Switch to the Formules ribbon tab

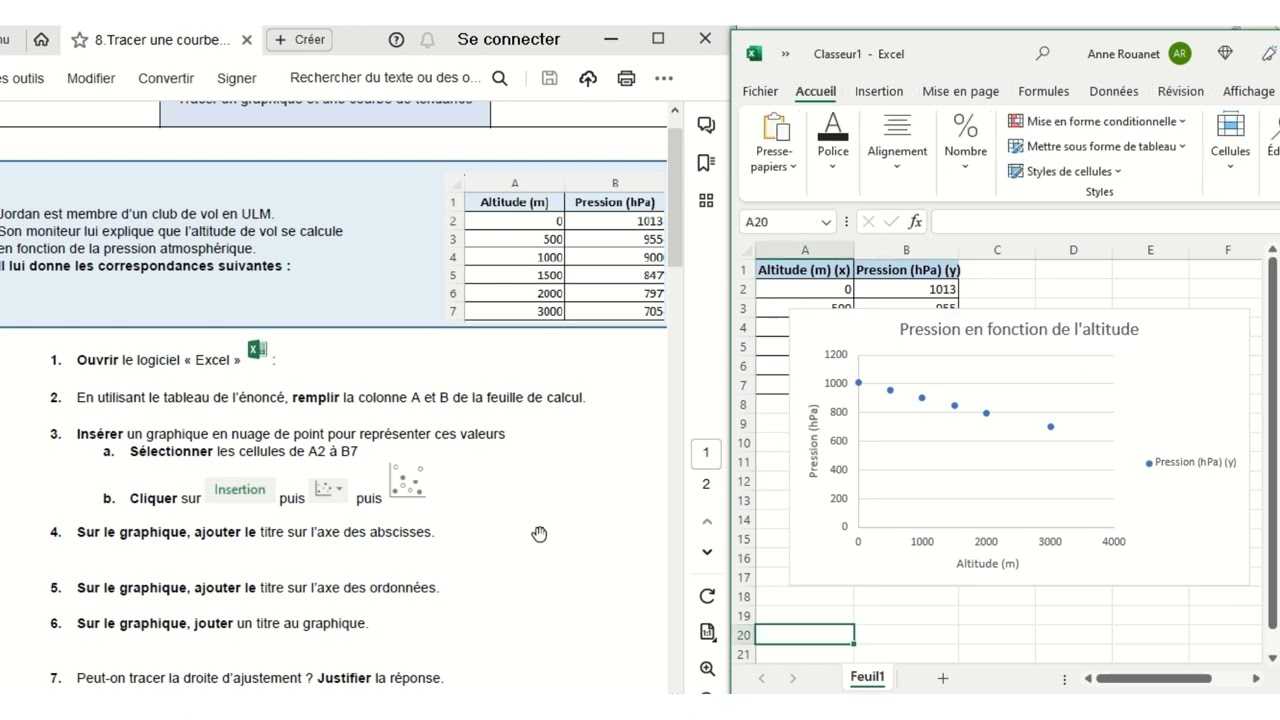click(1043, 91)
